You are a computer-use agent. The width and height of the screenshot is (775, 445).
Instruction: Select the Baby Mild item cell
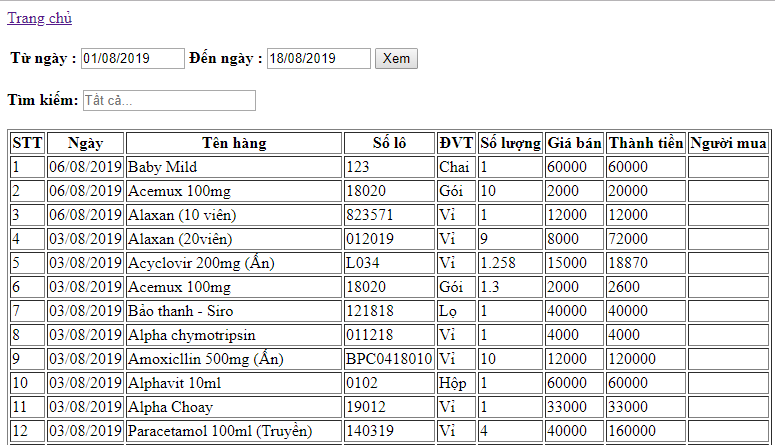point(234,167)
